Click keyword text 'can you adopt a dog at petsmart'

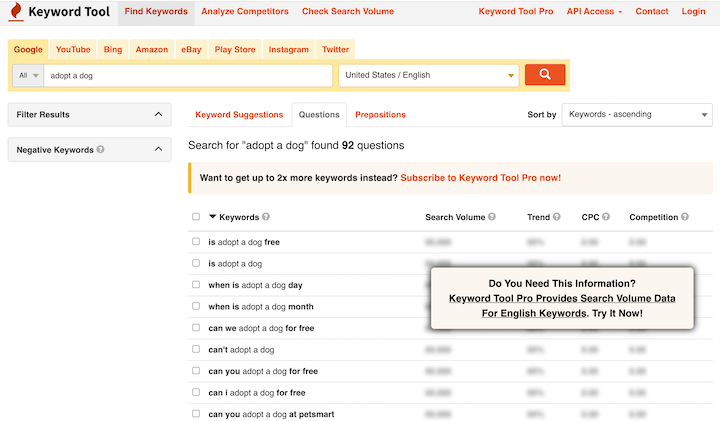tap(271, 414)
